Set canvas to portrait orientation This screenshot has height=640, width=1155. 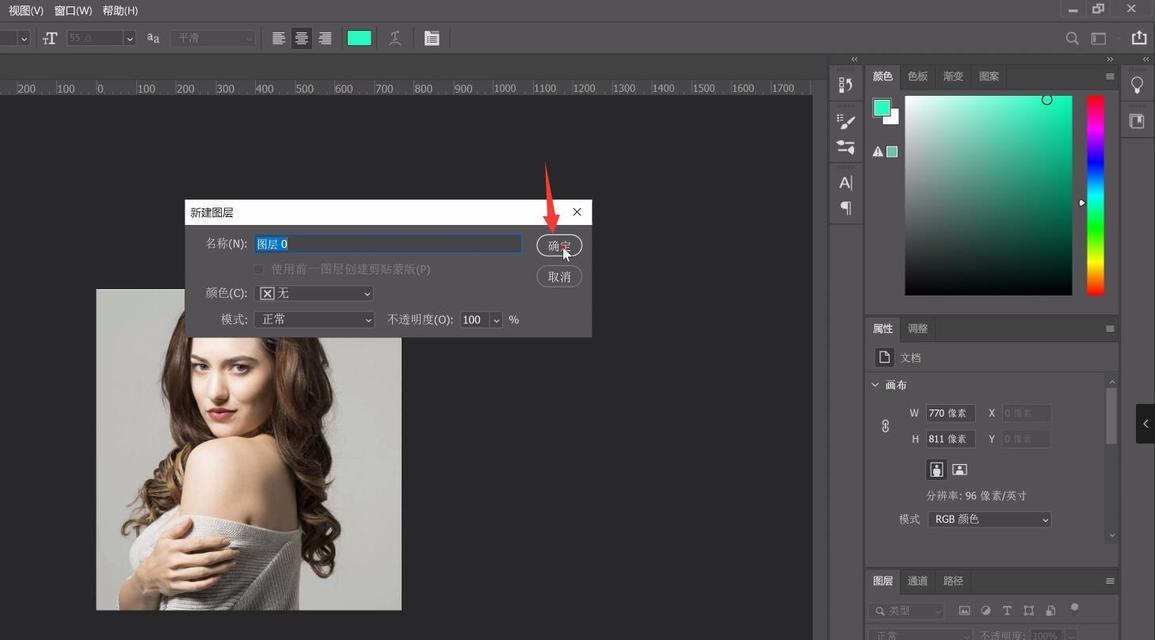click(x=935, y=469)
